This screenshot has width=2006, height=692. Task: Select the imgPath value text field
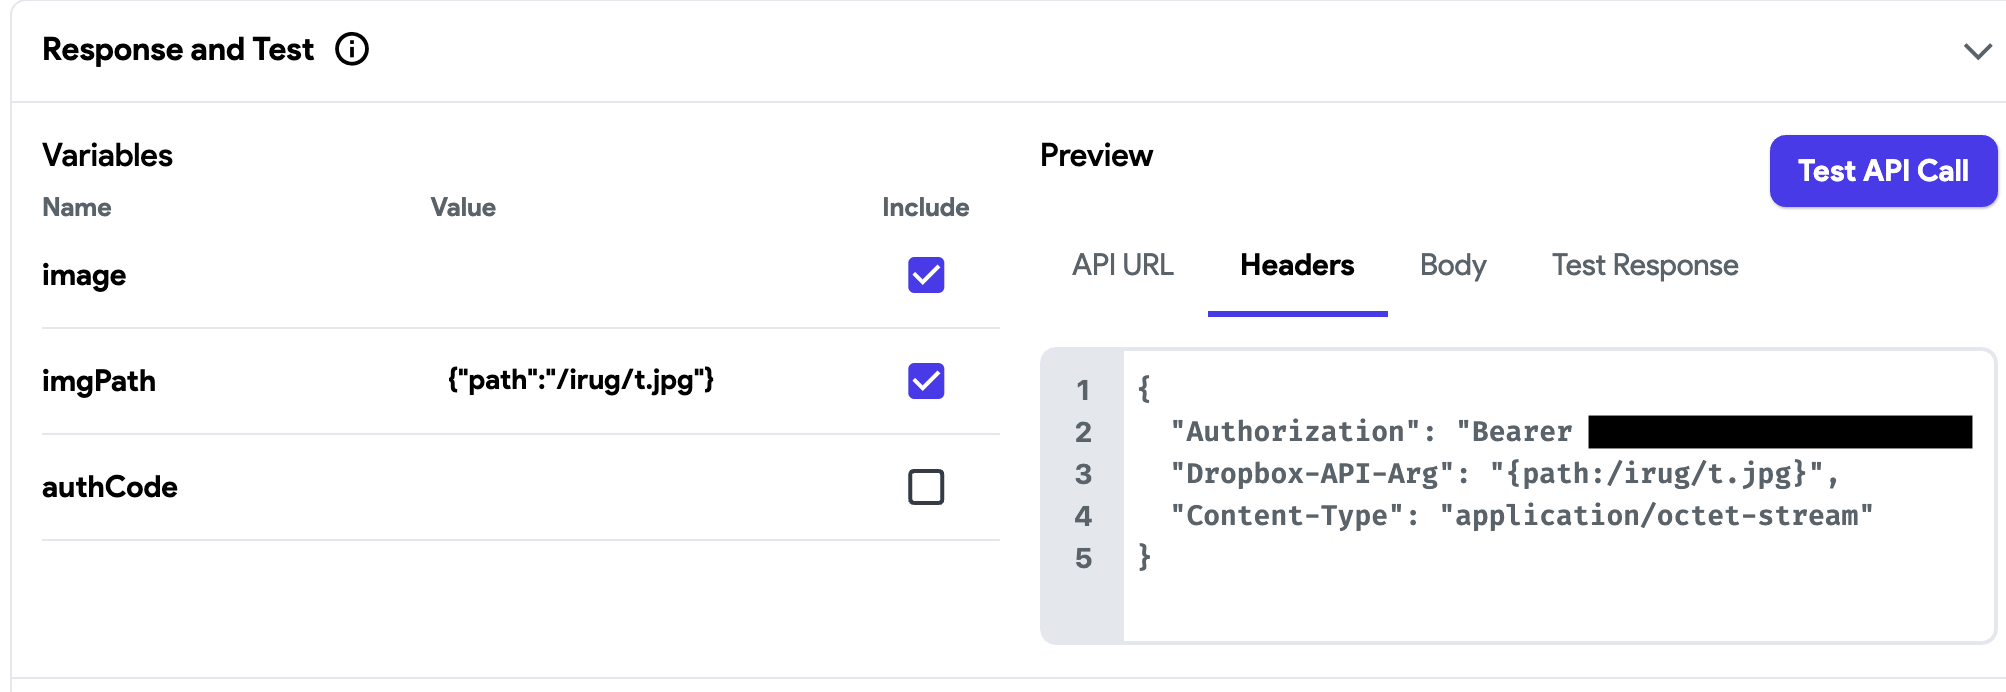580,381
